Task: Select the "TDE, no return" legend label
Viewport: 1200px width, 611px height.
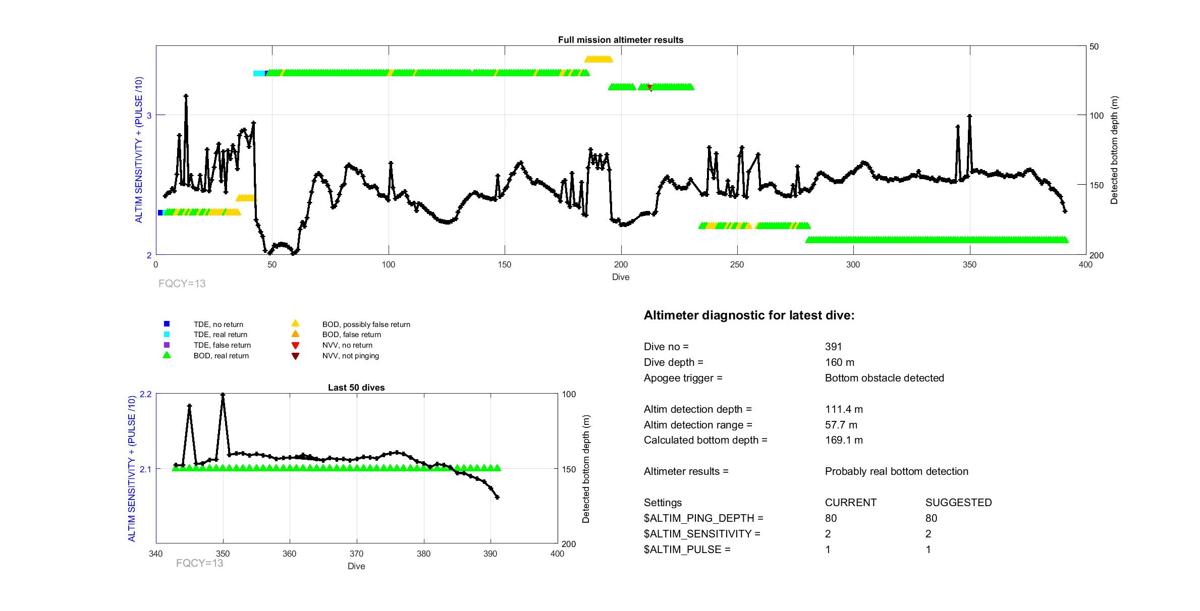Action: (218, 324)
